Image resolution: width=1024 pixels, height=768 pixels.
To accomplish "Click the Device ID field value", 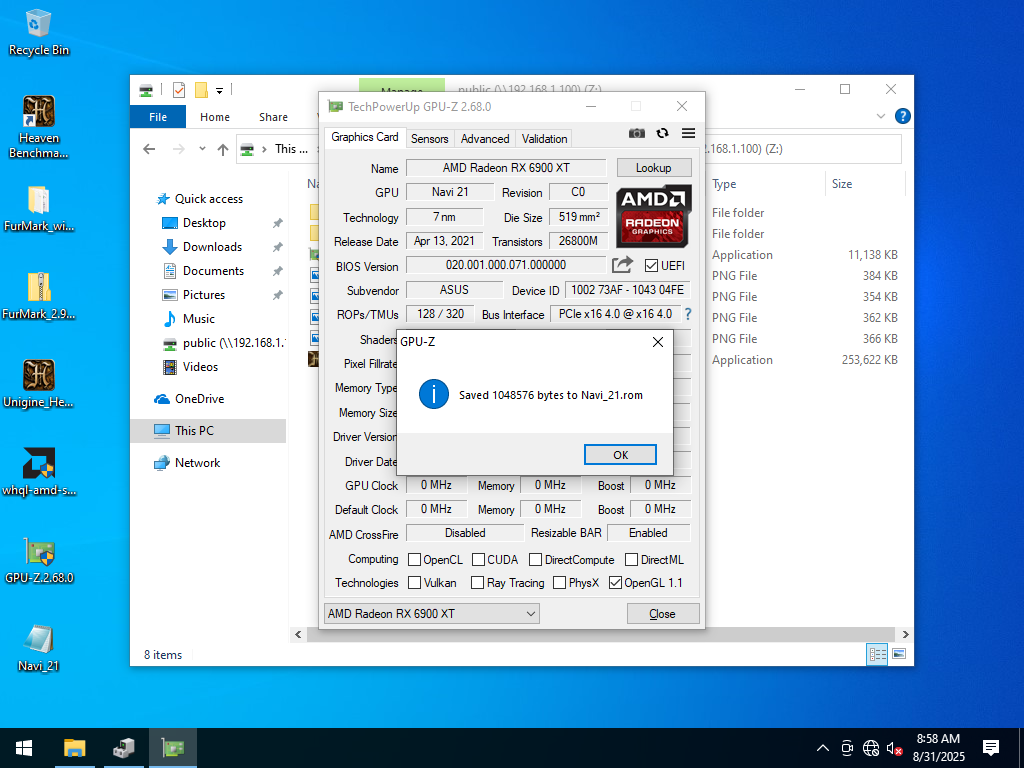I will [627, 290].
